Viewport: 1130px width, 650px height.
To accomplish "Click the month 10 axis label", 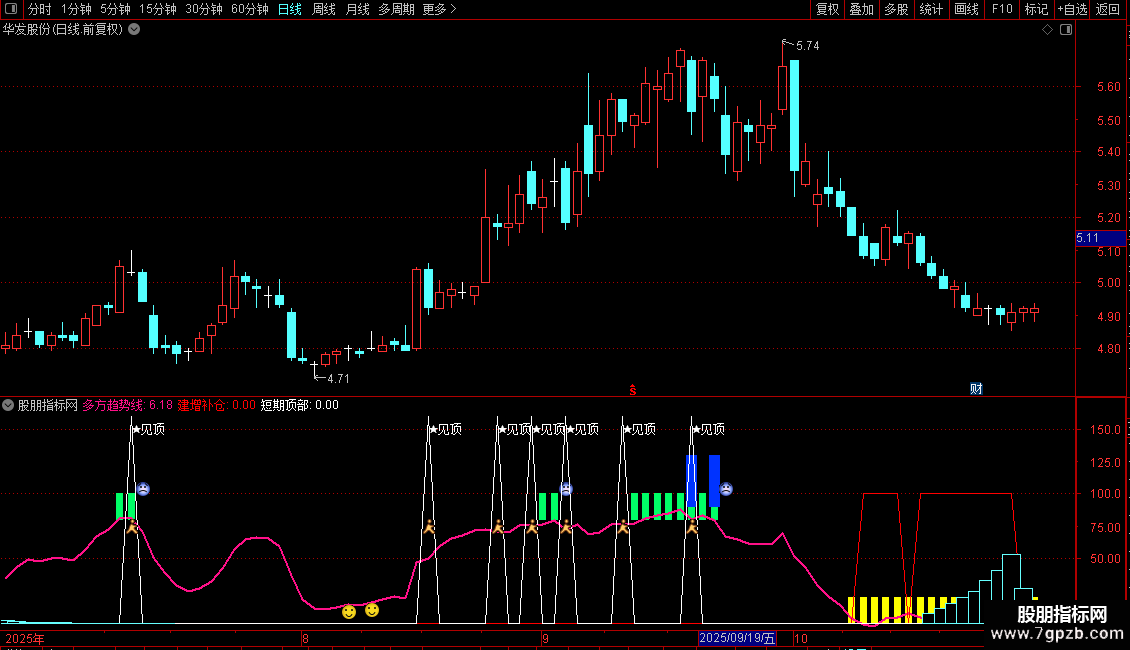I will click(801, 638).
